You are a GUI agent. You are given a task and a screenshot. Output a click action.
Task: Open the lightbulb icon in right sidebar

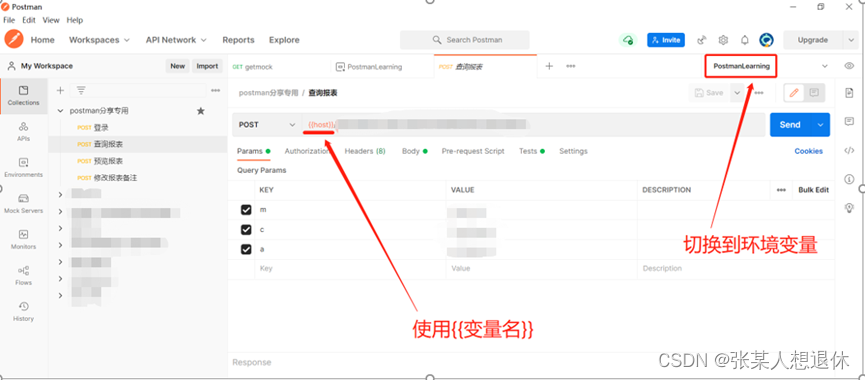tap(849, 207)
